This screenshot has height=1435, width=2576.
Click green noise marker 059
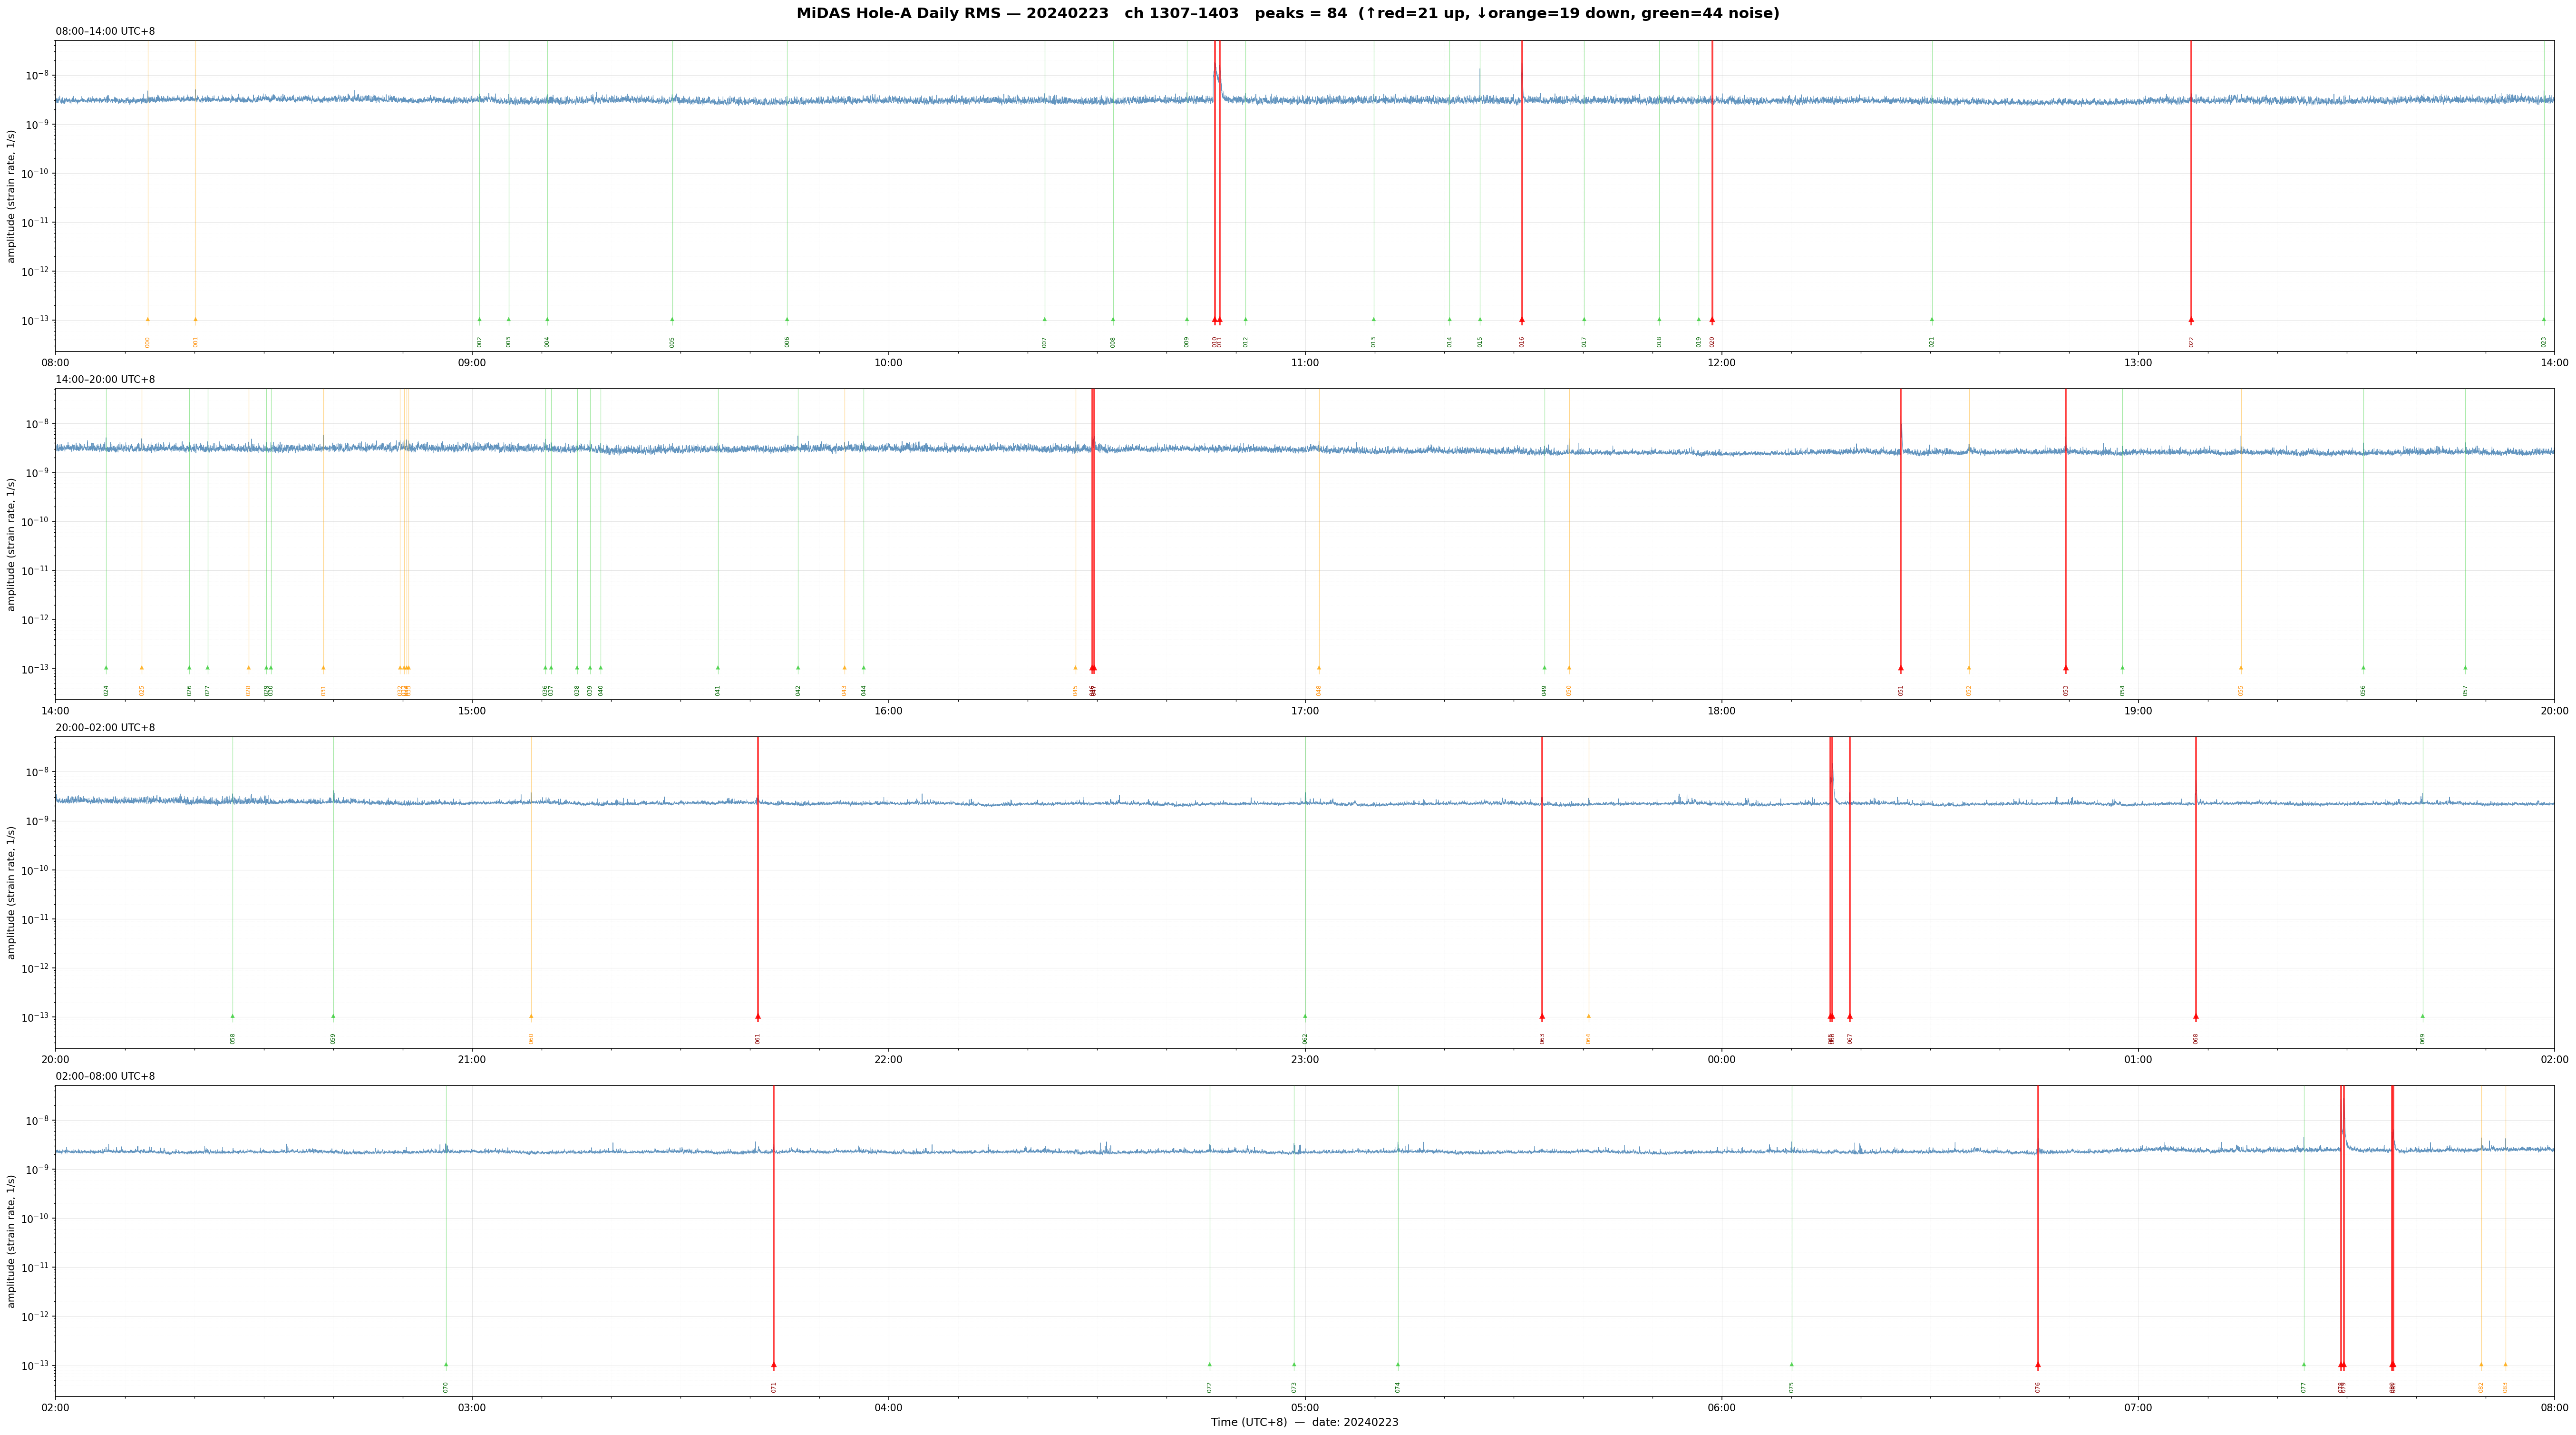[334, 1017]
